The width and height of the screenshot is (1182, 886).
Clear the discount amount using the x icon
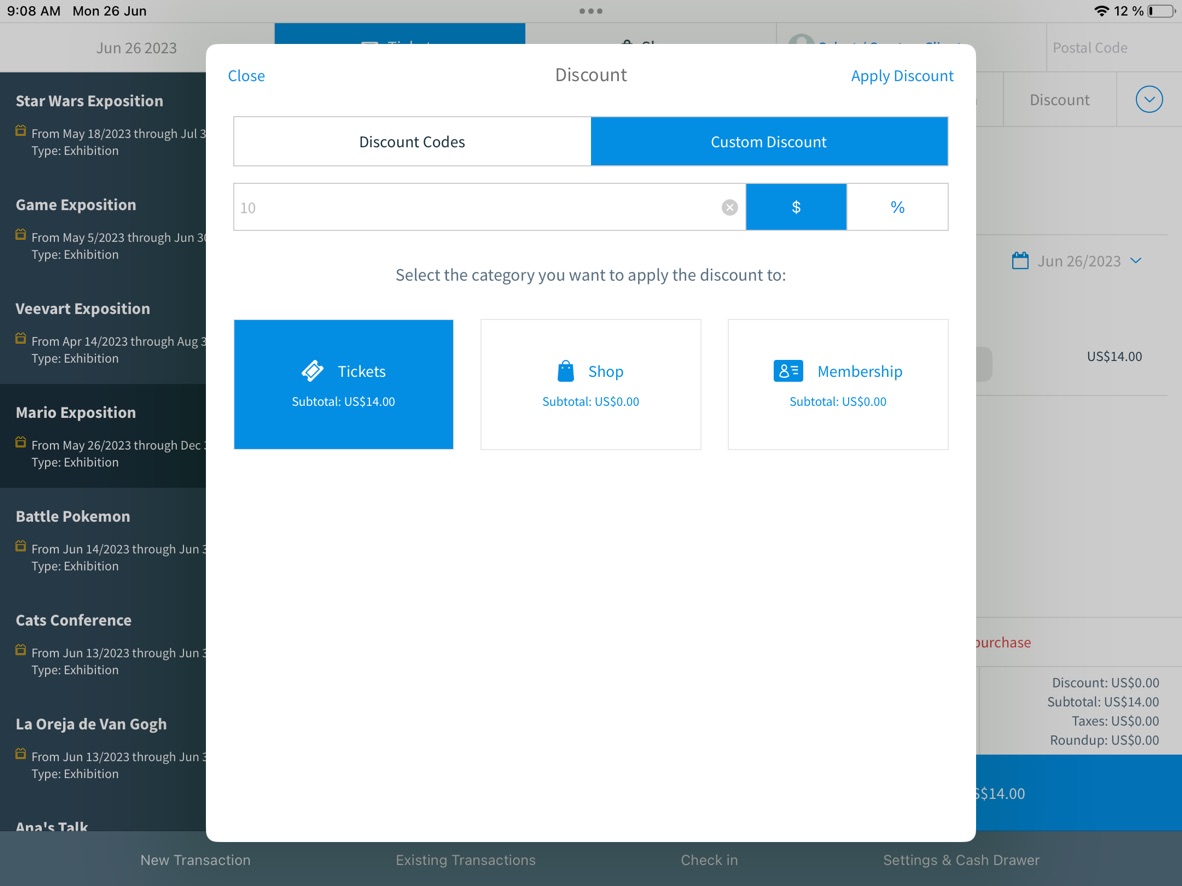click(x=729, y=207)
